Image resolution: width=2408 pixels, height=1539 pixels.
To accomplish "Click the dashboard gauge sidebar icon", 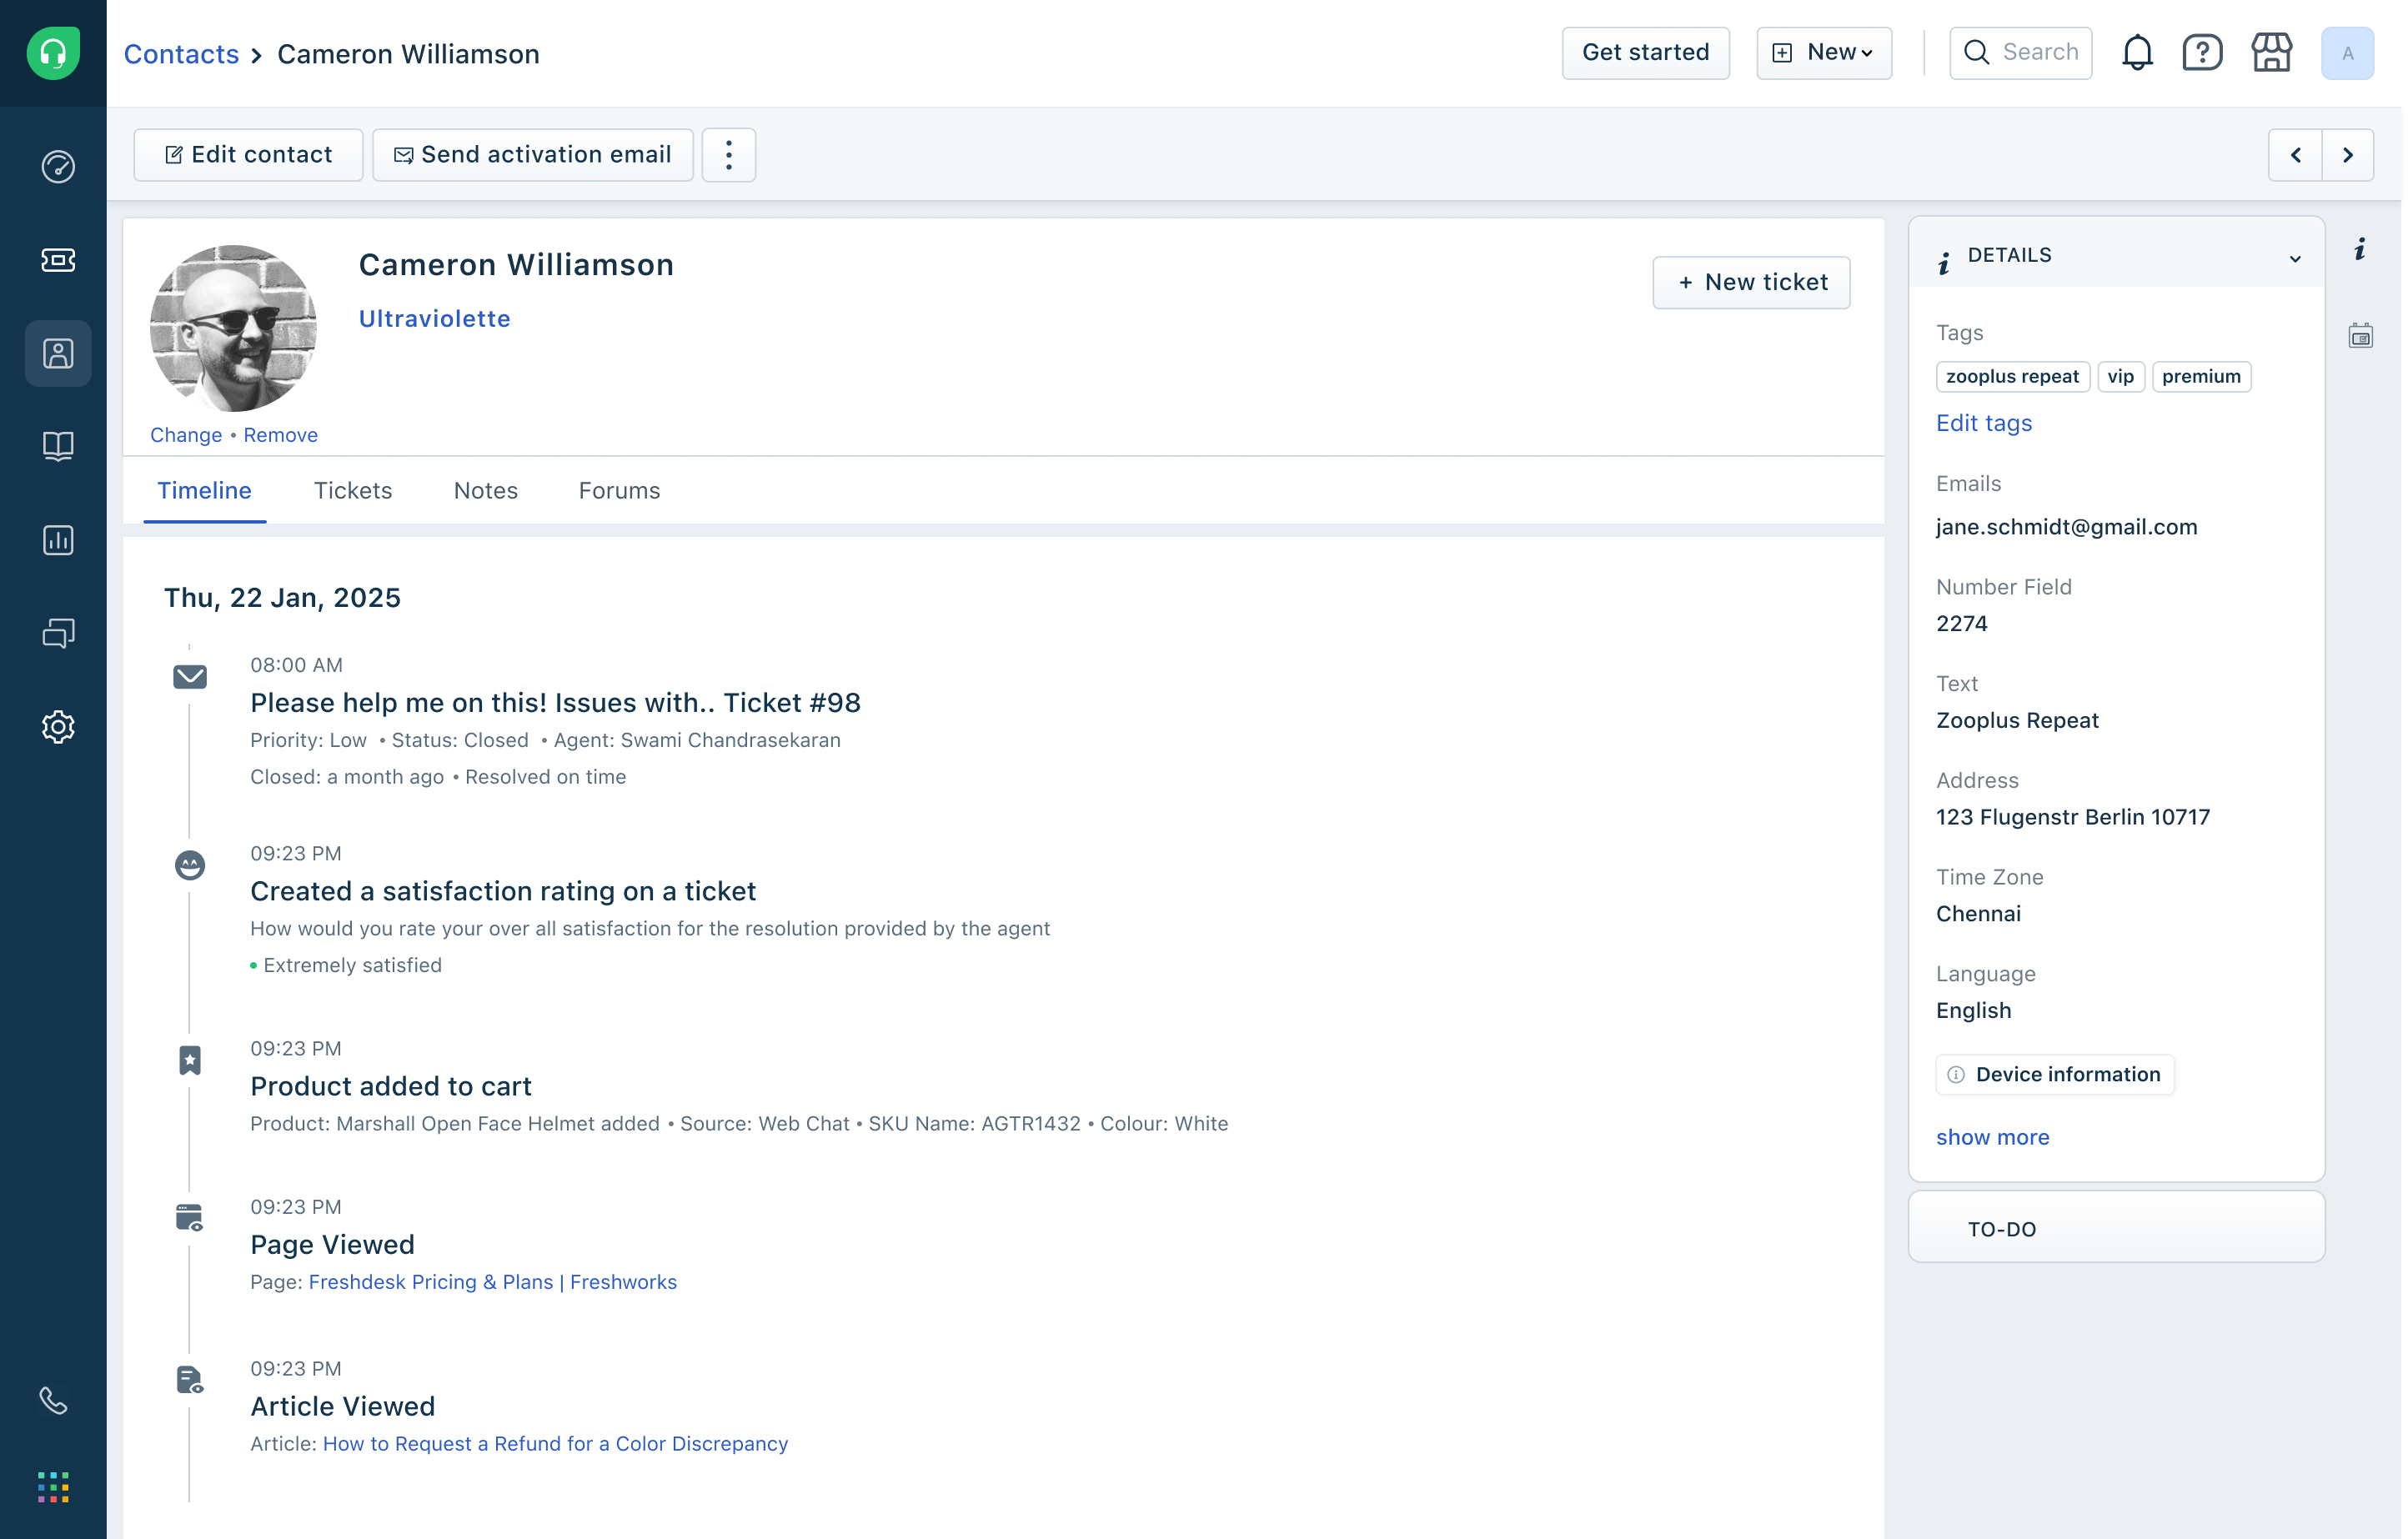I will click(x=58, y=166).
